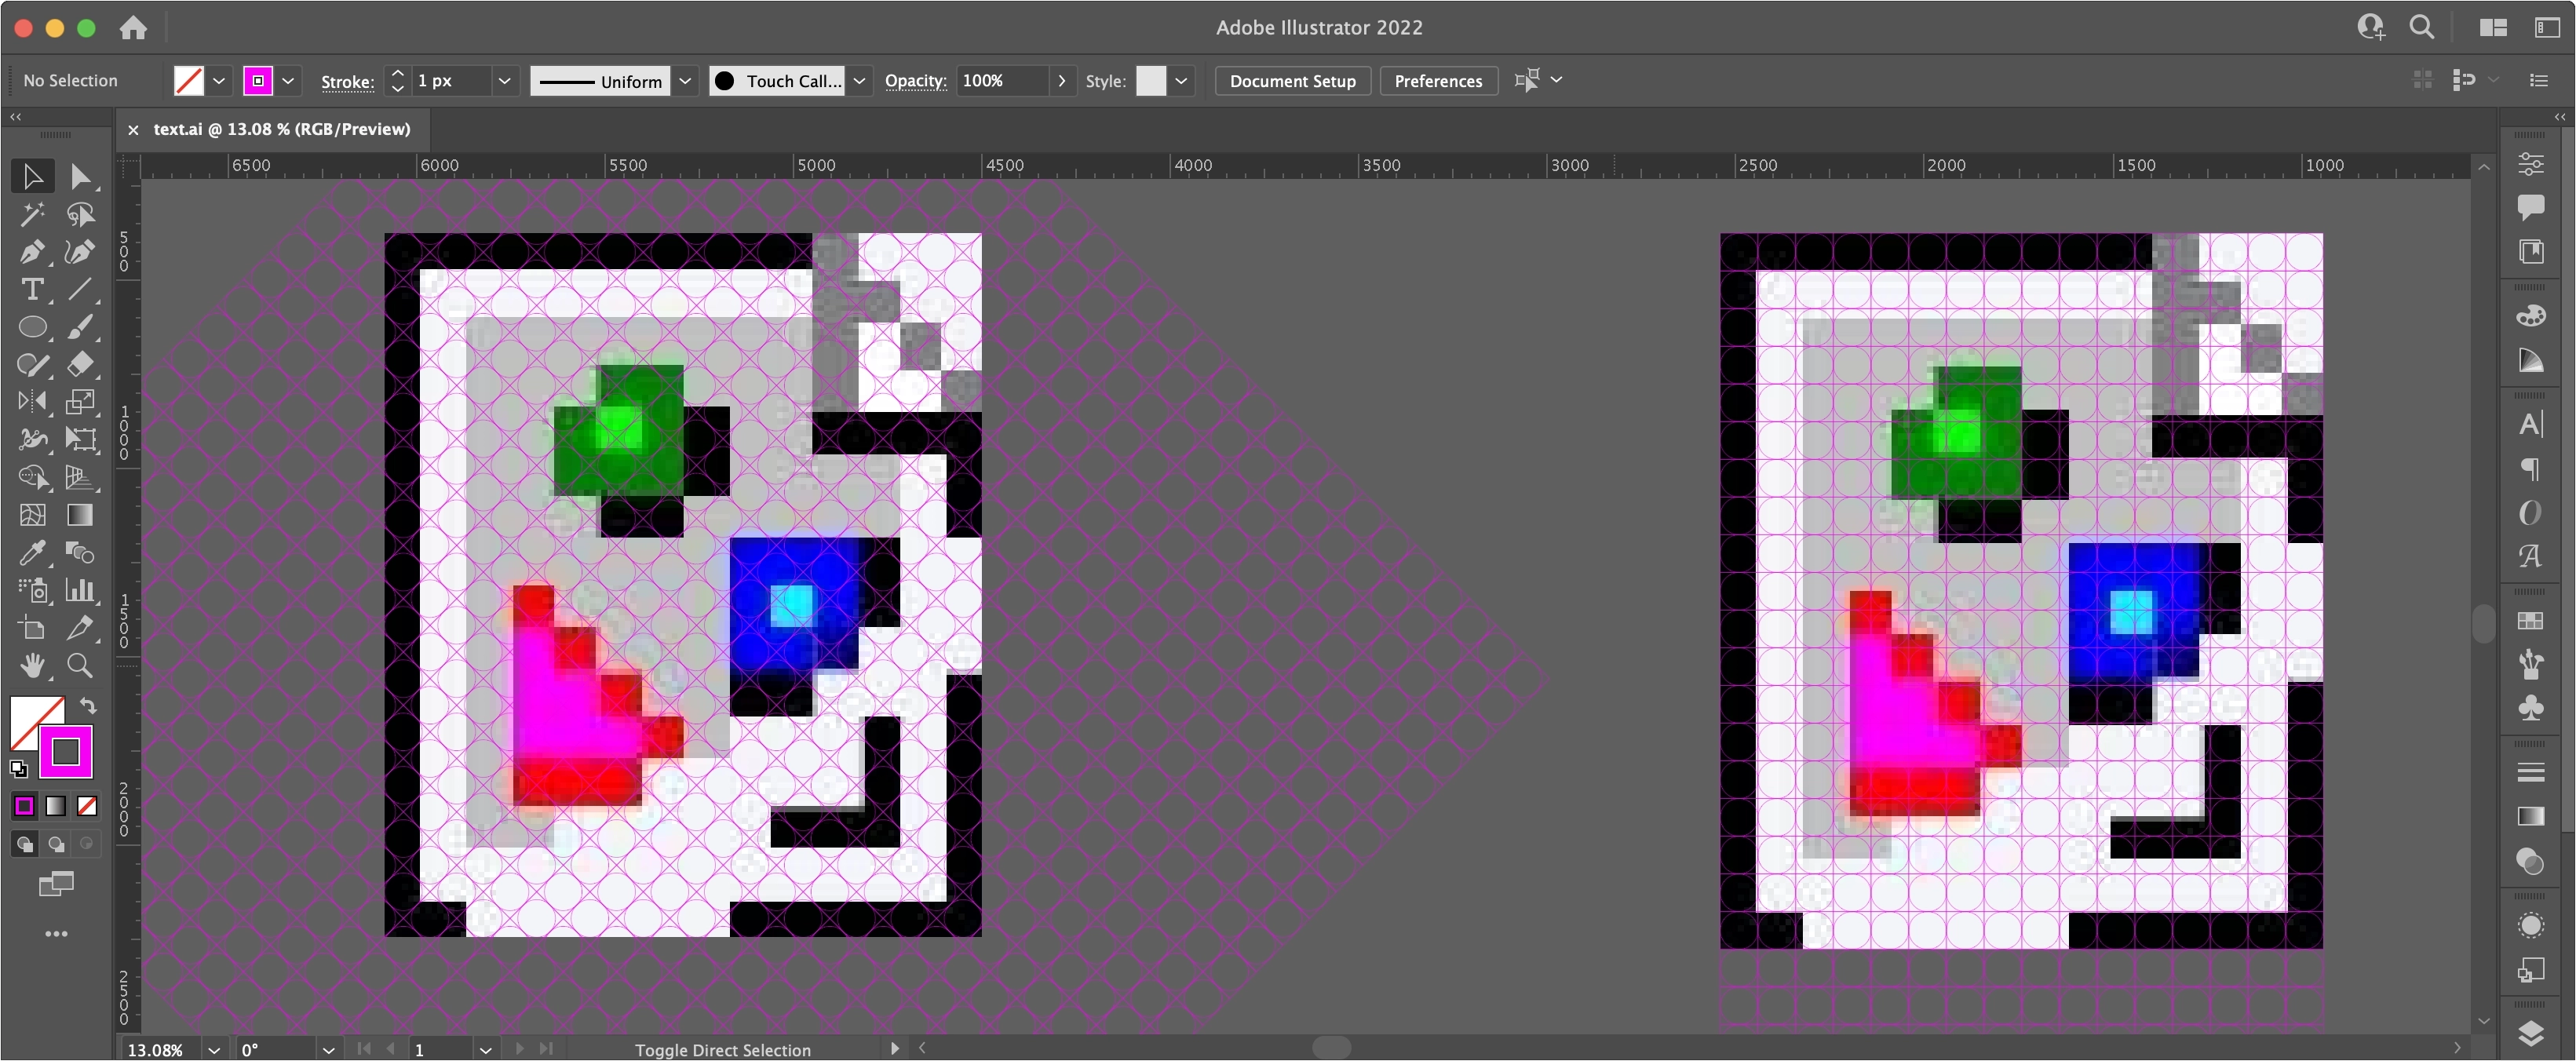
Task: Set paint mode to None
Action: pyautogui.click(x=87, y=806)
